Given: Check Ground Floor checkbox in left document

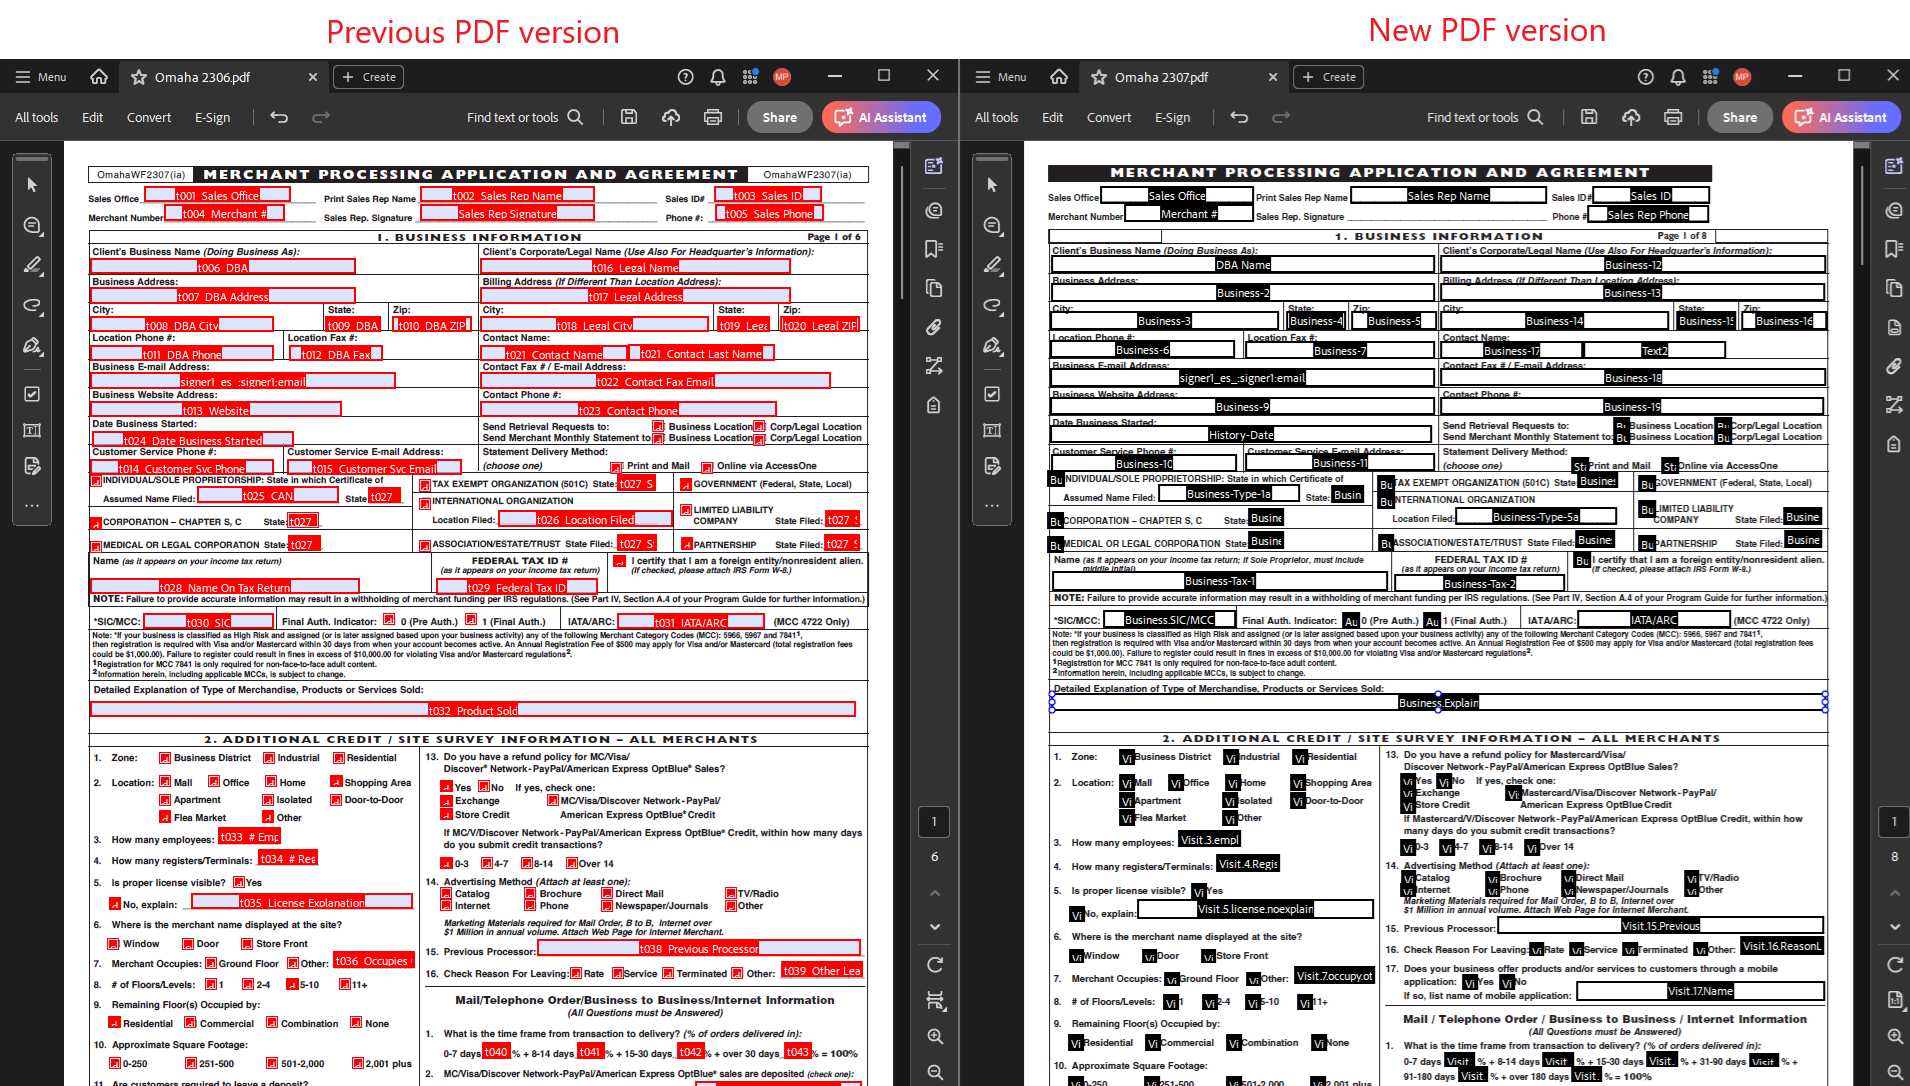Looking at the screenshot, I should tap(211, 964).
